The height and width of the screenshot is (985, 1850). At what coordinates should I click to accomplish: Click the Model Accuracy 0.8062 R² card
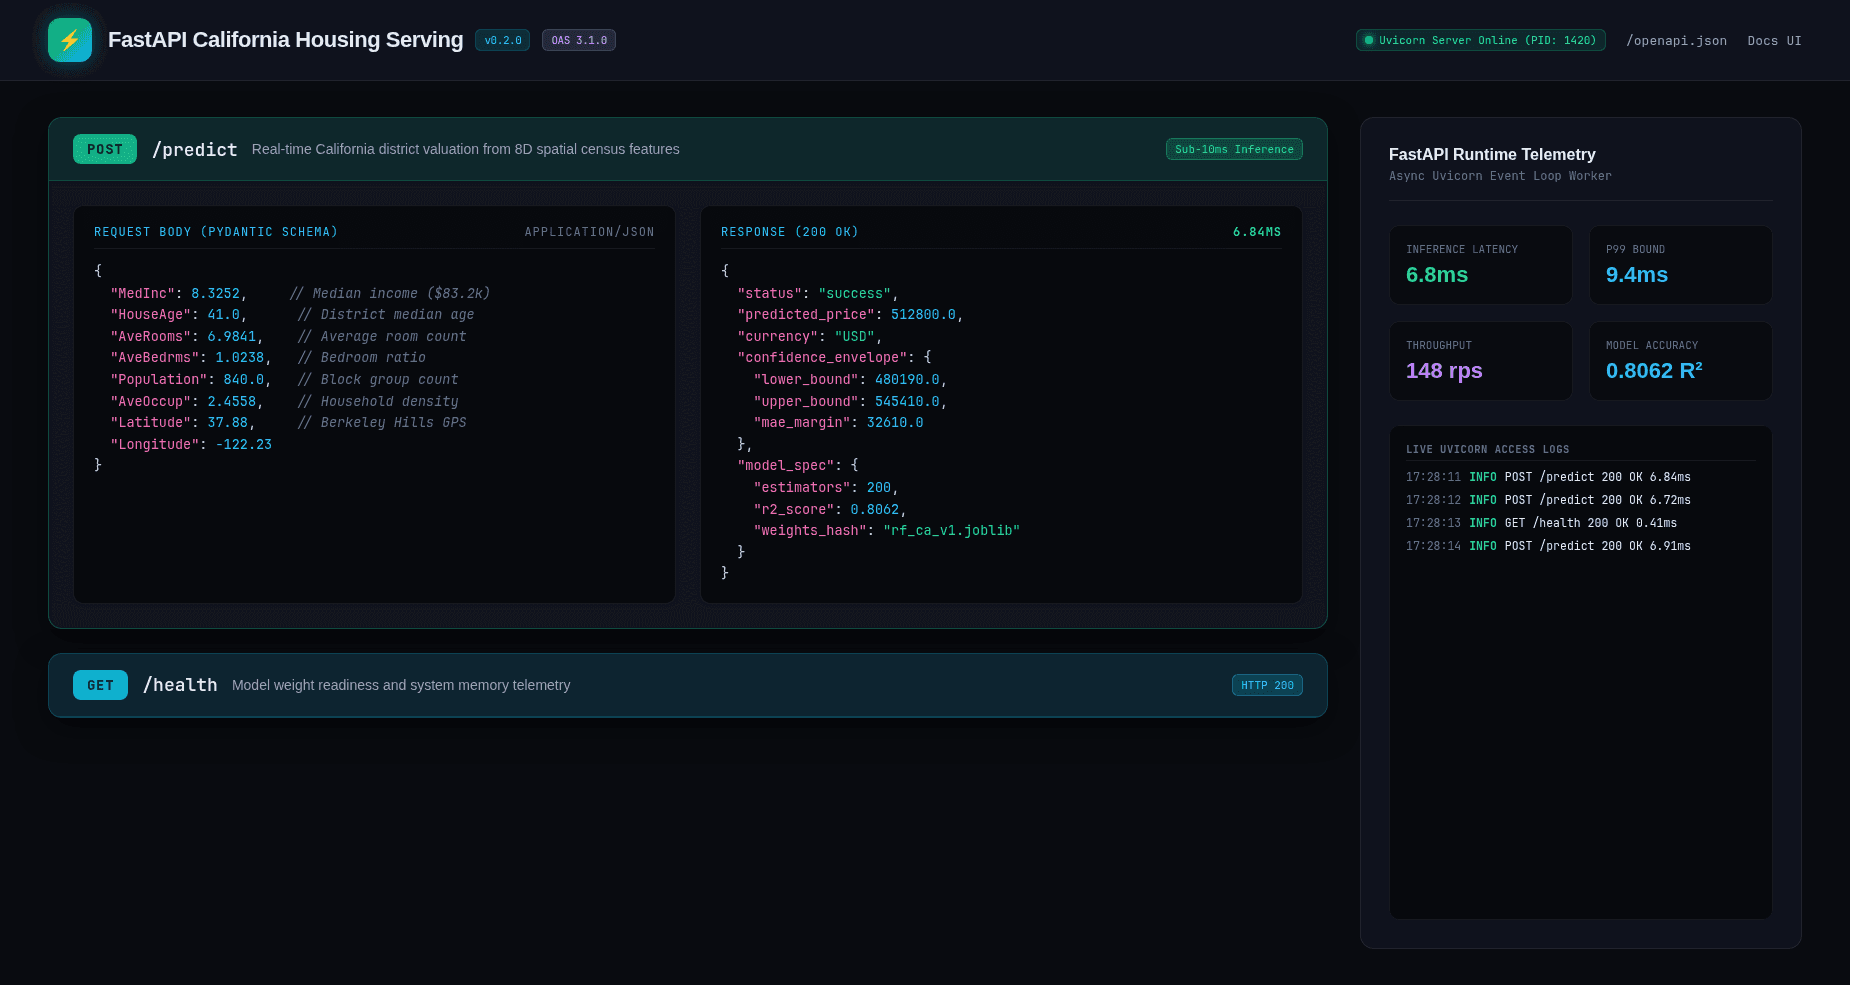1681,361
